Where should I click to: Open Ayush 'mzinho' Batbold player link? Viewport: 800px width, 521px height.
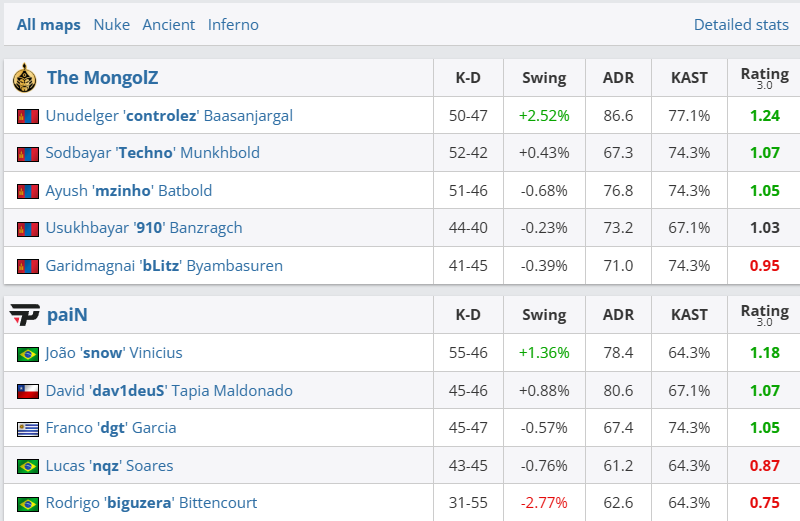(128, 191)
